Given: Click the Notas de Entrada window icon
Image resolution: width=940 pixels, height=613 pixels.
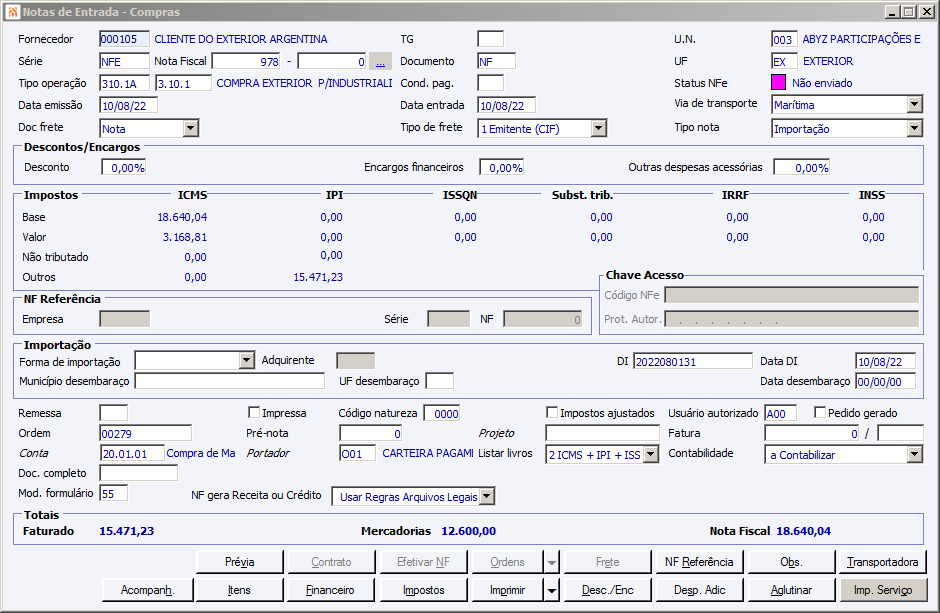Looking at the screenshot, I should 12,12.
